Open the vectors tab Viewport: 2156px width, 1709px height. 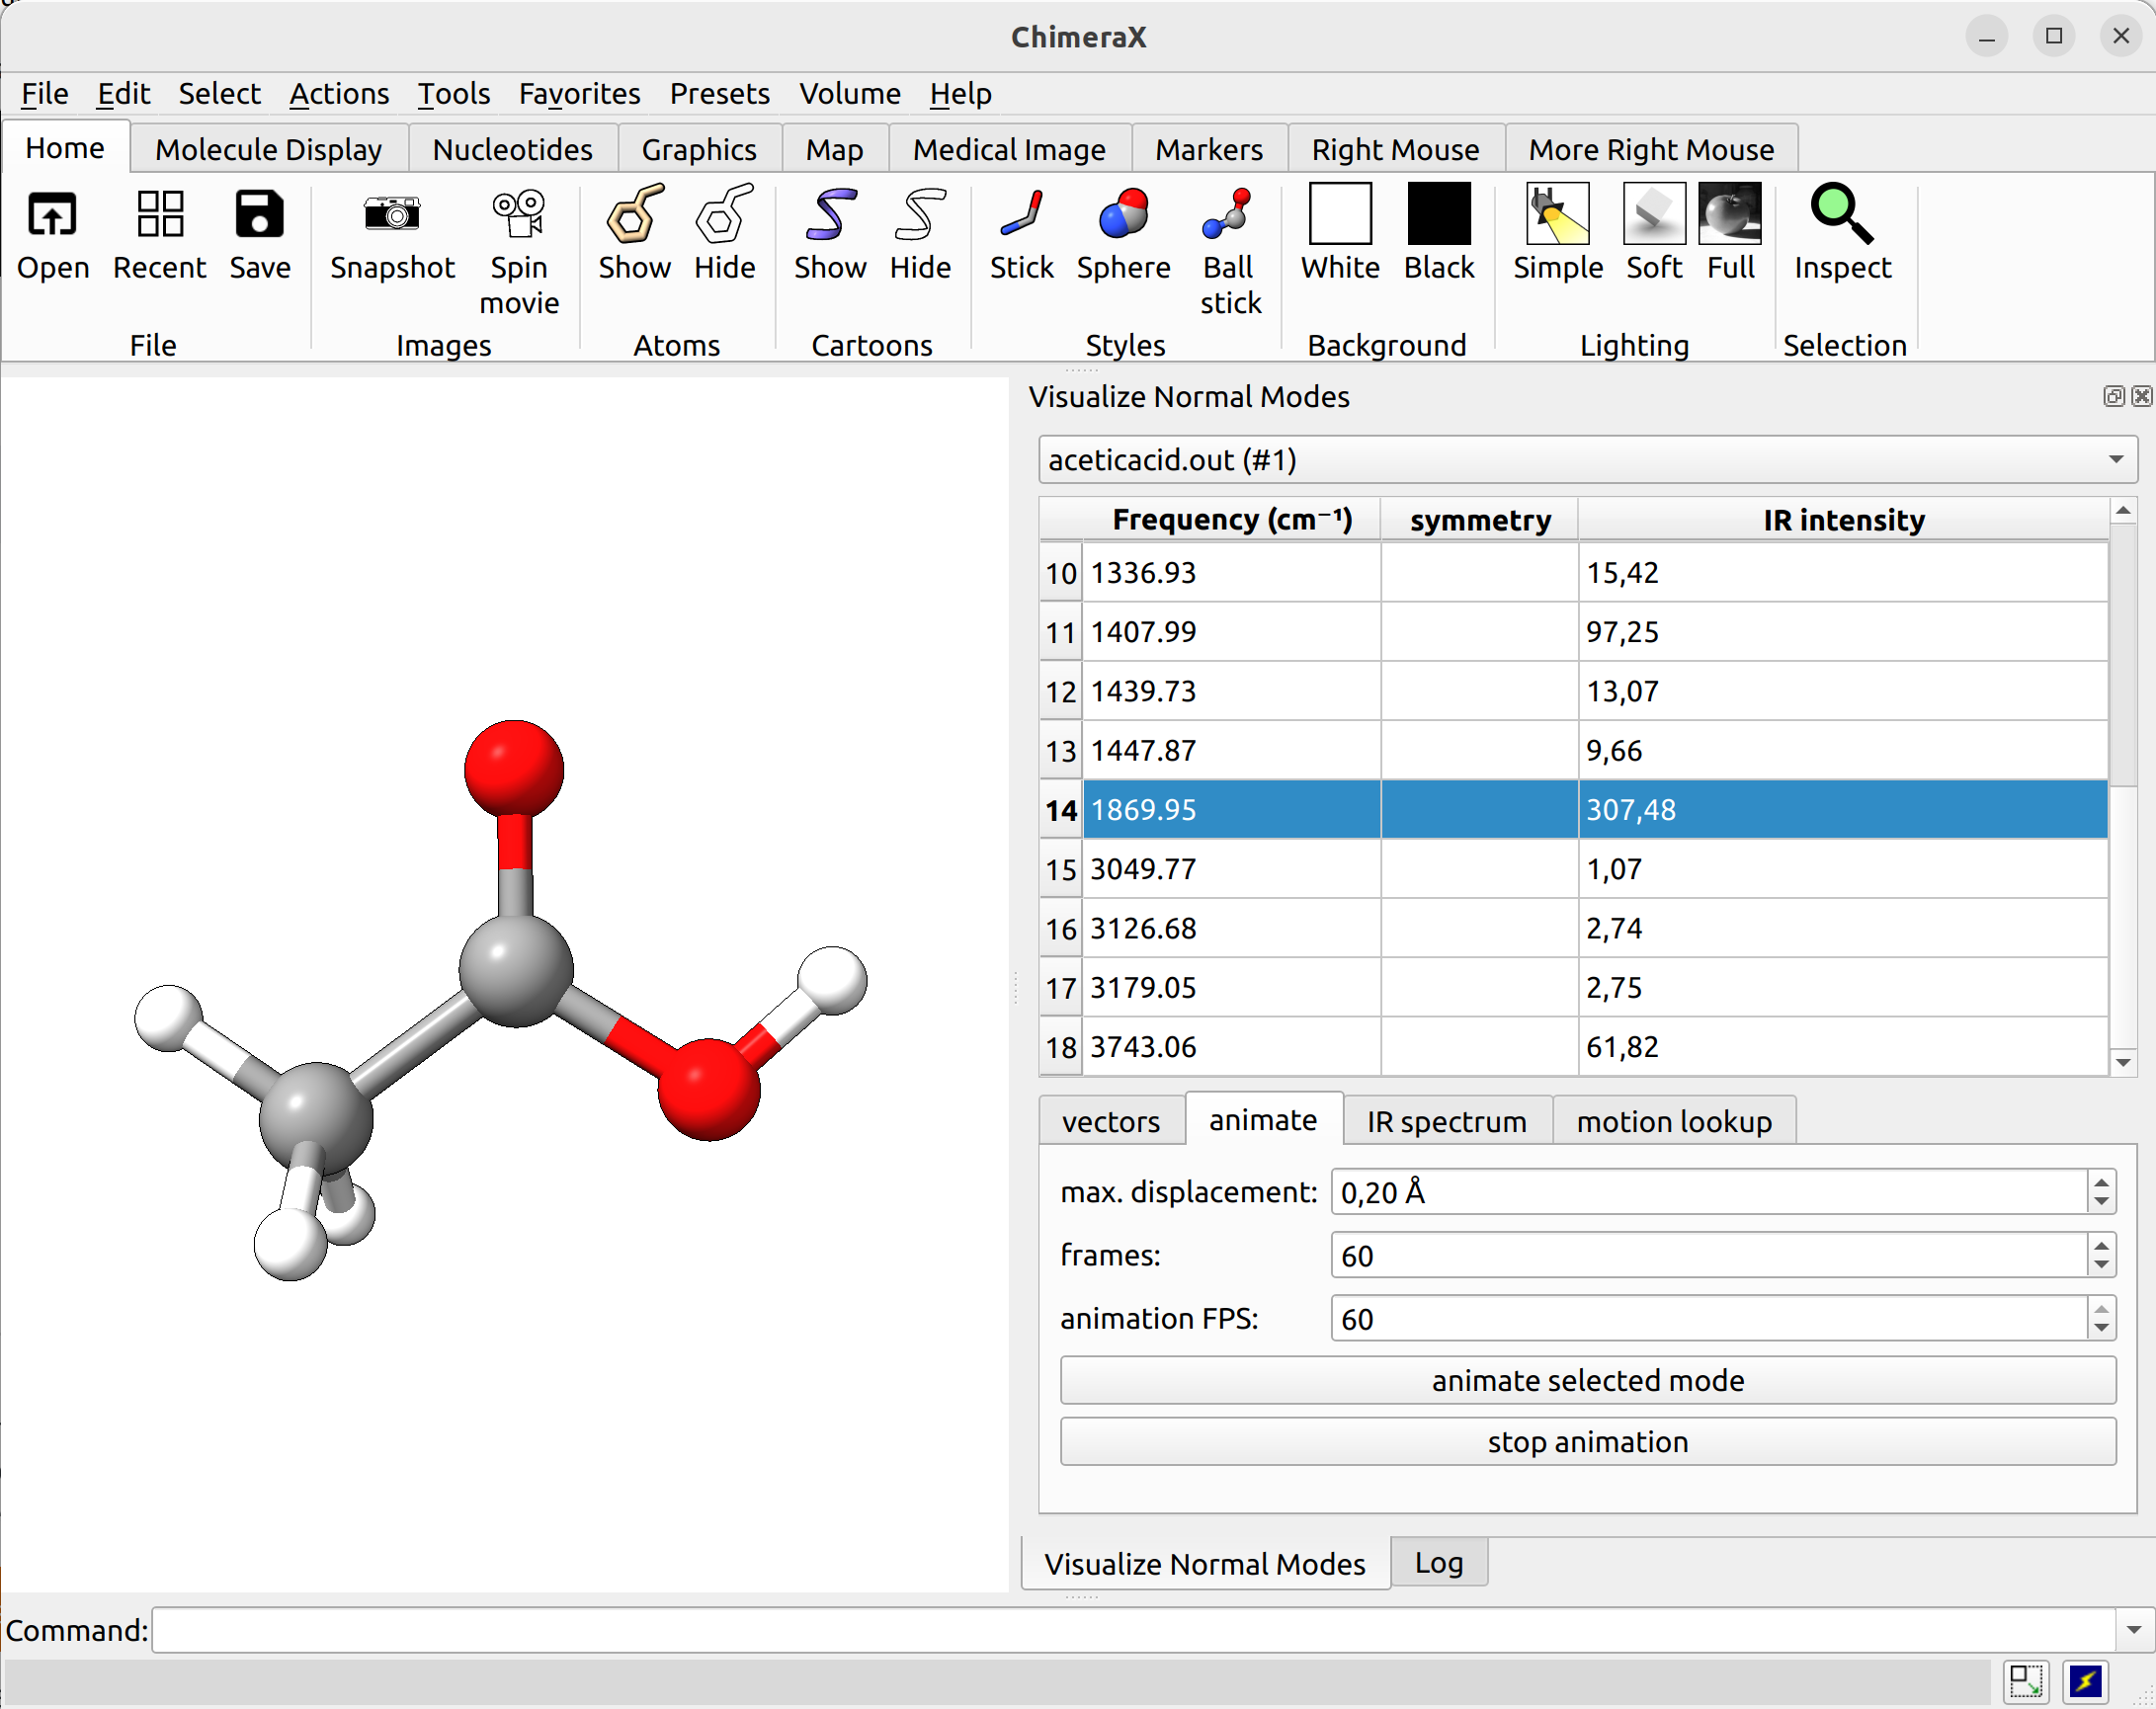tap(1110, 1121)
